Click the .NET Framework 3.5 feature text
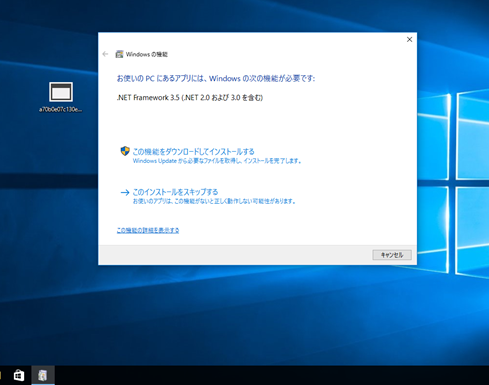Image resolution: width=489 pixels, height=385 pixels. click(190, 98)
